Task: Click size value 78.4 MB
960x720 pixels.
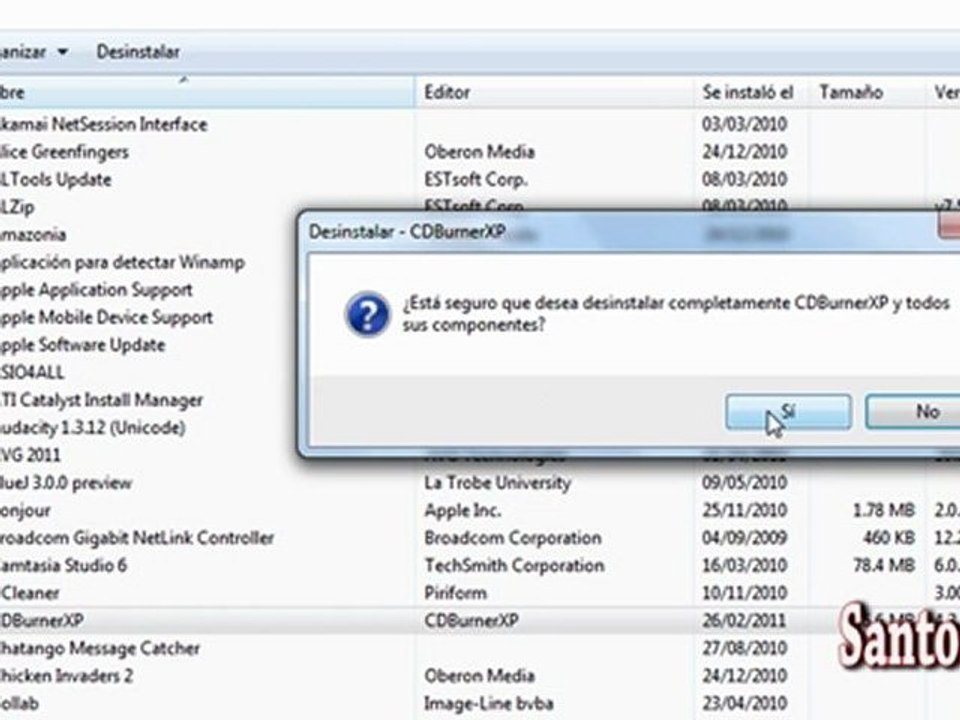Action: tap(883, 565)
